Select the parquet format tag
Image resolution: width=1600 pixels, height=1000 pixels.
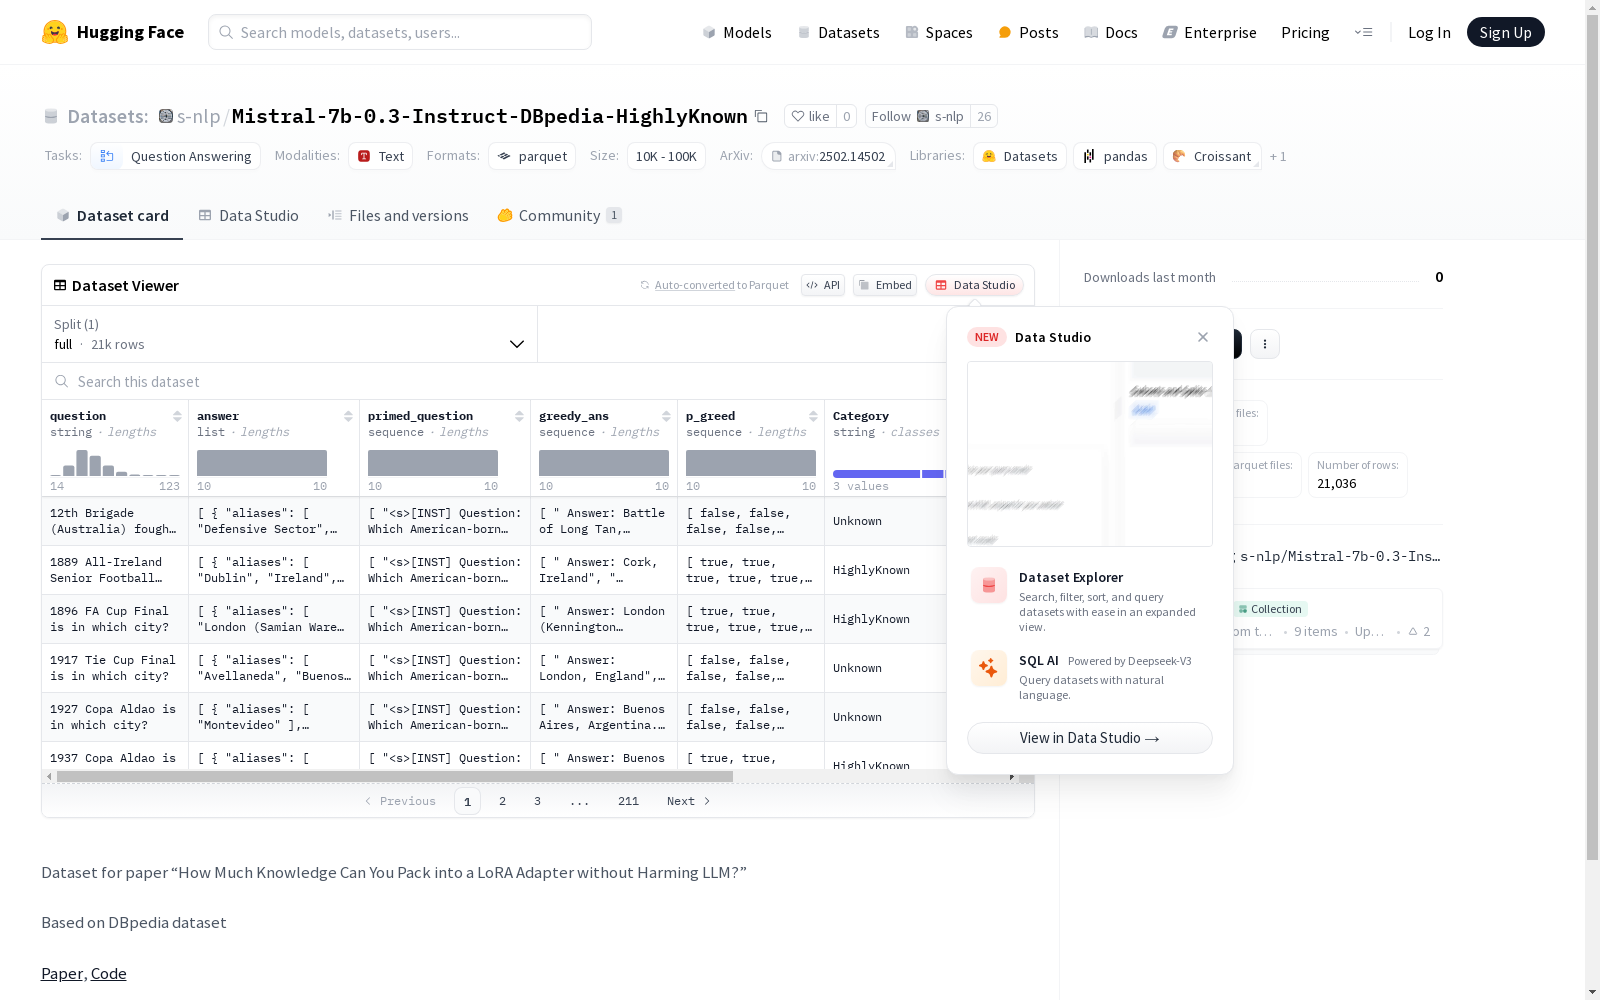tap(532, 156)
